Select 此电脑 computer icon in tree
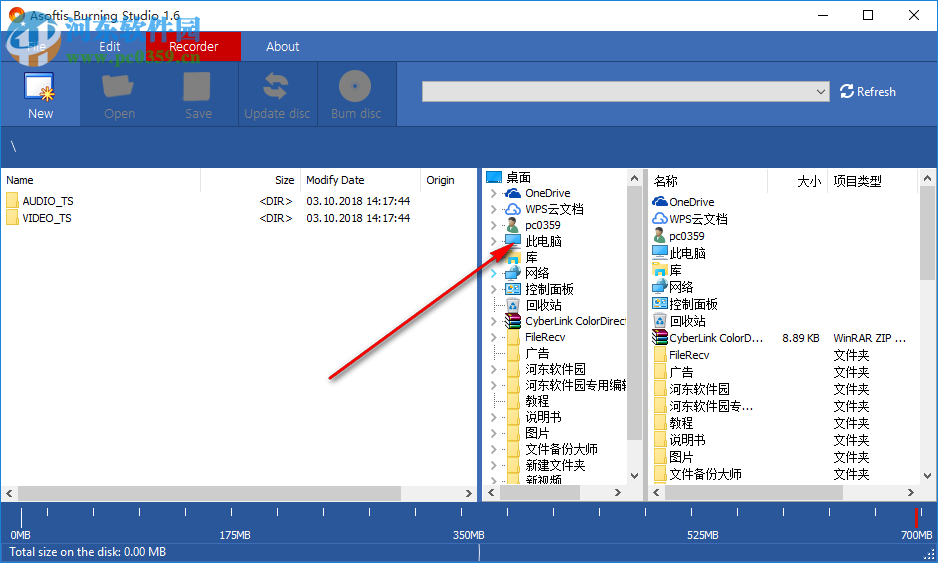 513,241
